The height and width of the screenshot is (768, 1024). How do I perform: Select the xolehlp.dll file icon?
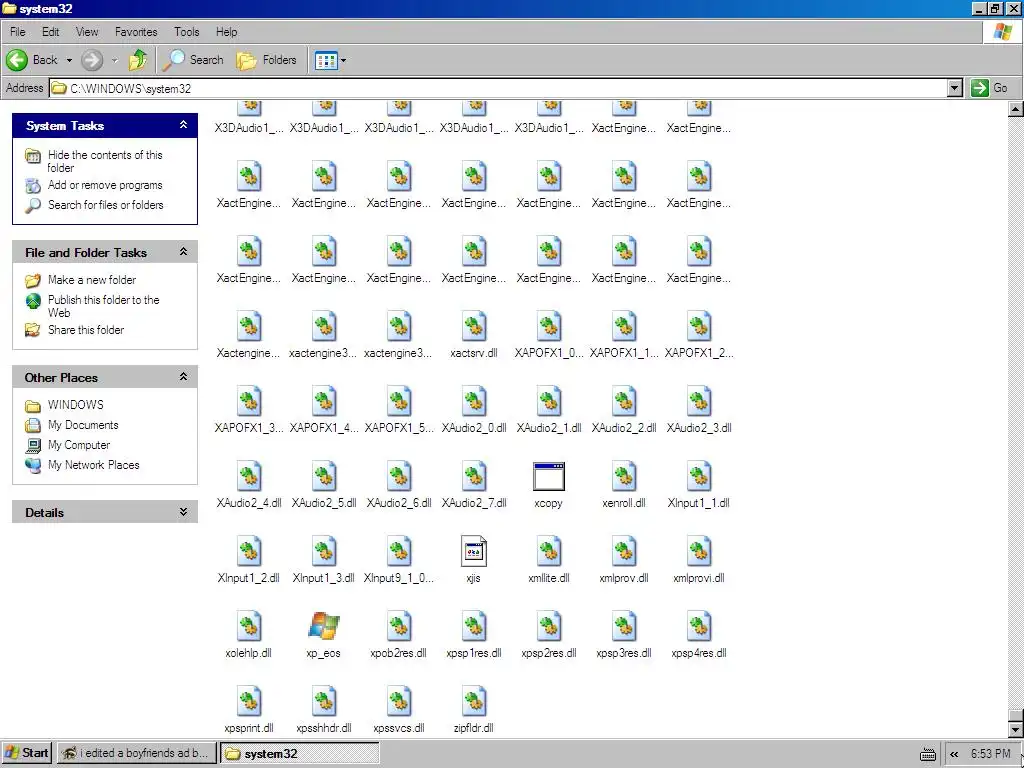click(x=249, y=627)
